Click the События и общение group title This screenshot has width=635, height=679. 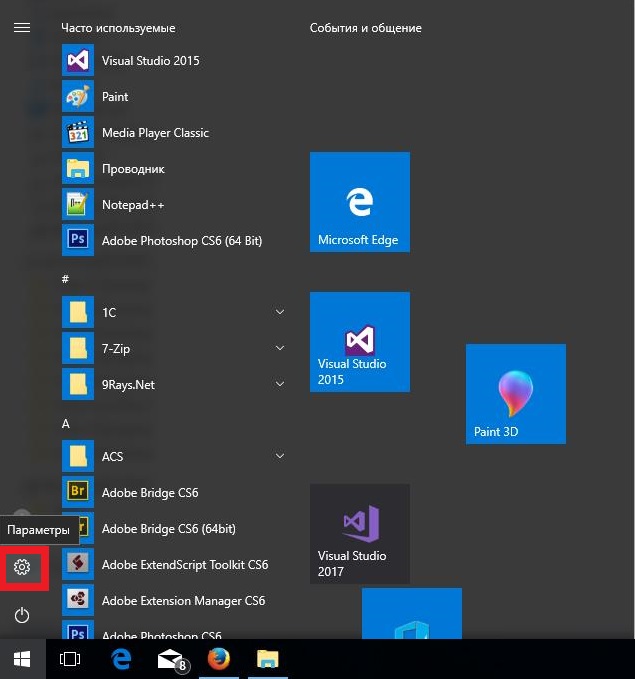click(x=366, y=28)
